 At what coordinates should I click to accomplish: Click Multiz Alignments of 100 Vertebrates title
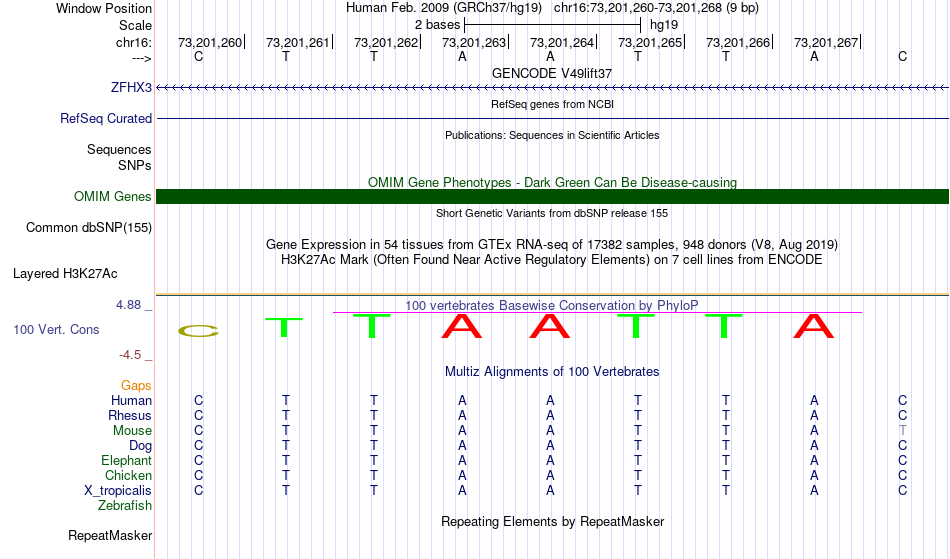[x=552, y=371]
